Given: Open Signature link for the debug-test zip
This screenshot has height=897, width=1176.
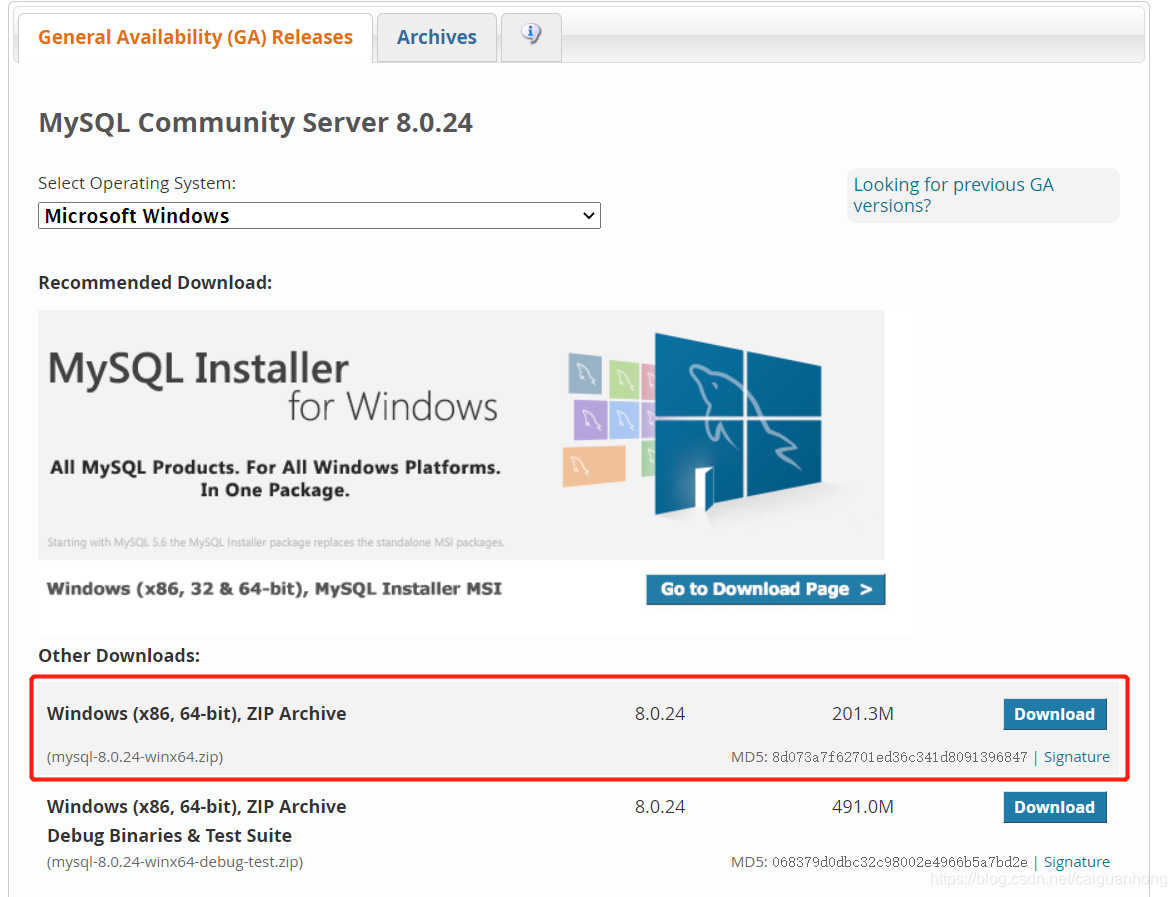Looking at the screenshot, I should (1076, 862).
